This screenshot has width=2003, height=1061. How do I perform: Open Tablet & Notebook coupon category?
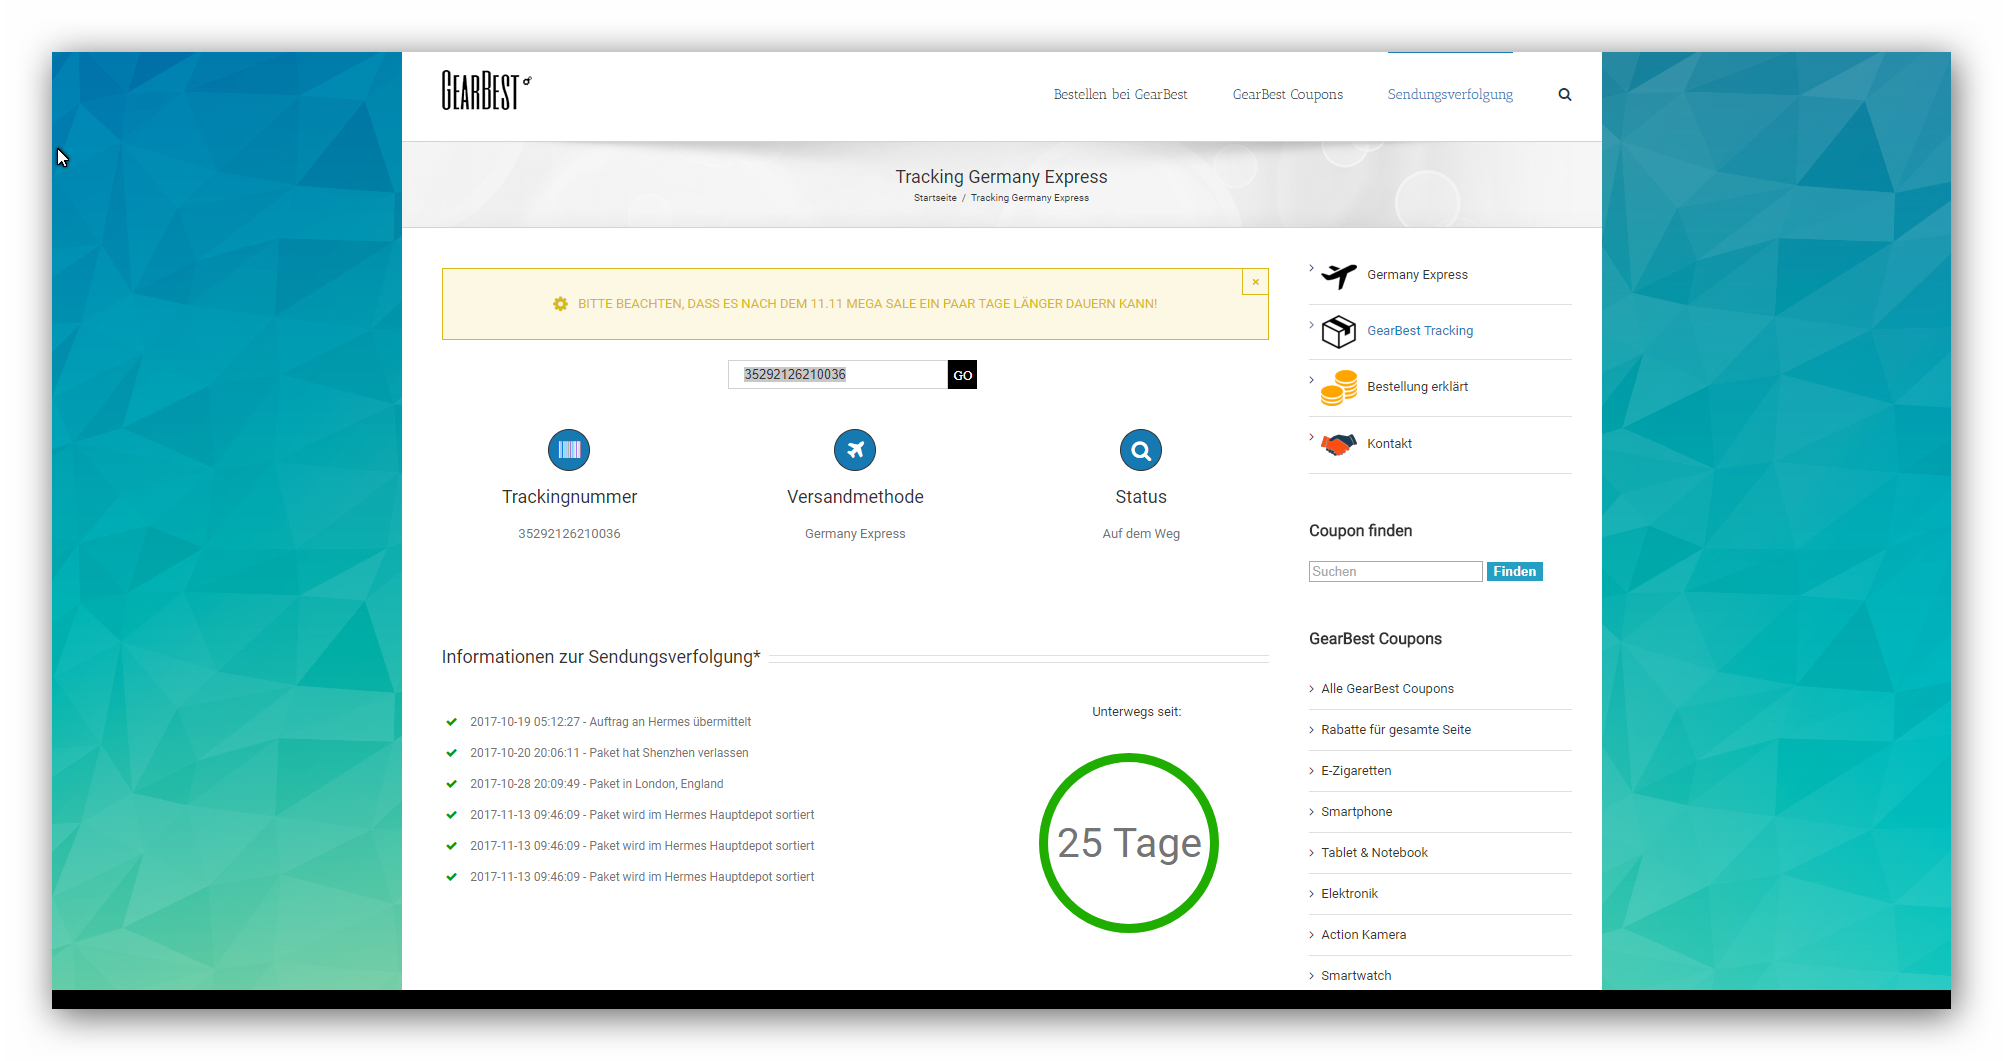tap(1374, 853)
